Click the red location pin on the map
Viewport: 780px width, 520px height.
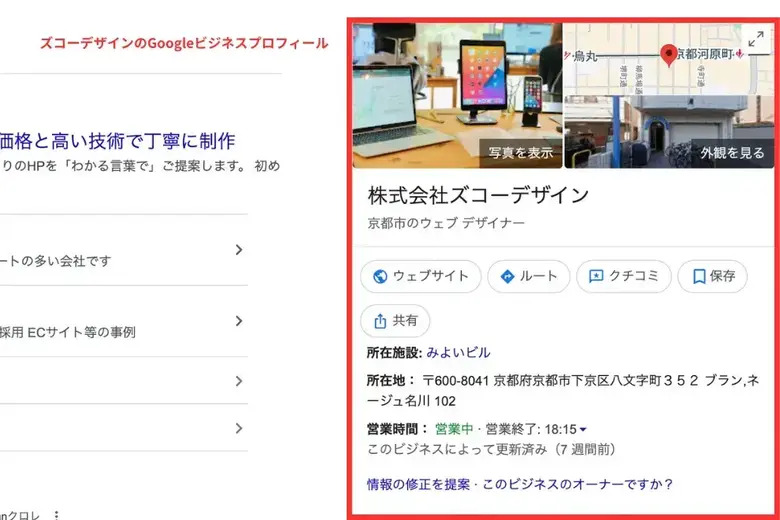click(669, 54)
